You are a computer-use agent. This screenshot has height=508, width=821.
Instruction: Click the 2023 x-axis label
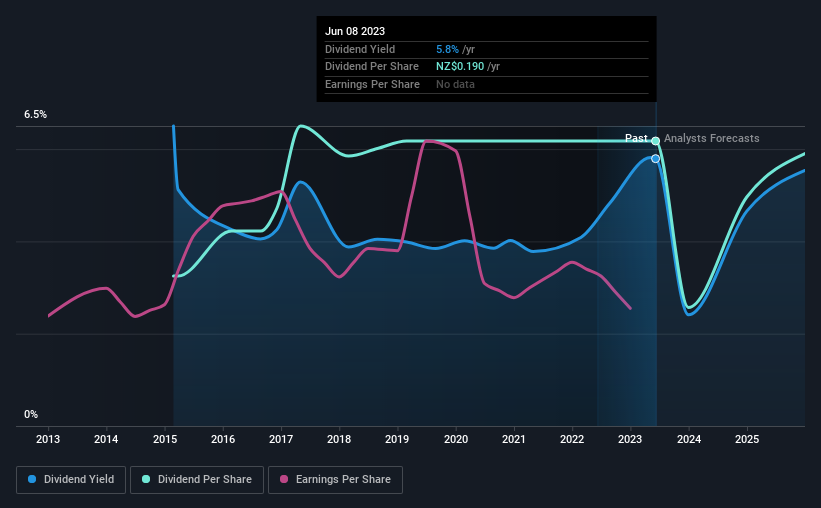tap(630, 439)
